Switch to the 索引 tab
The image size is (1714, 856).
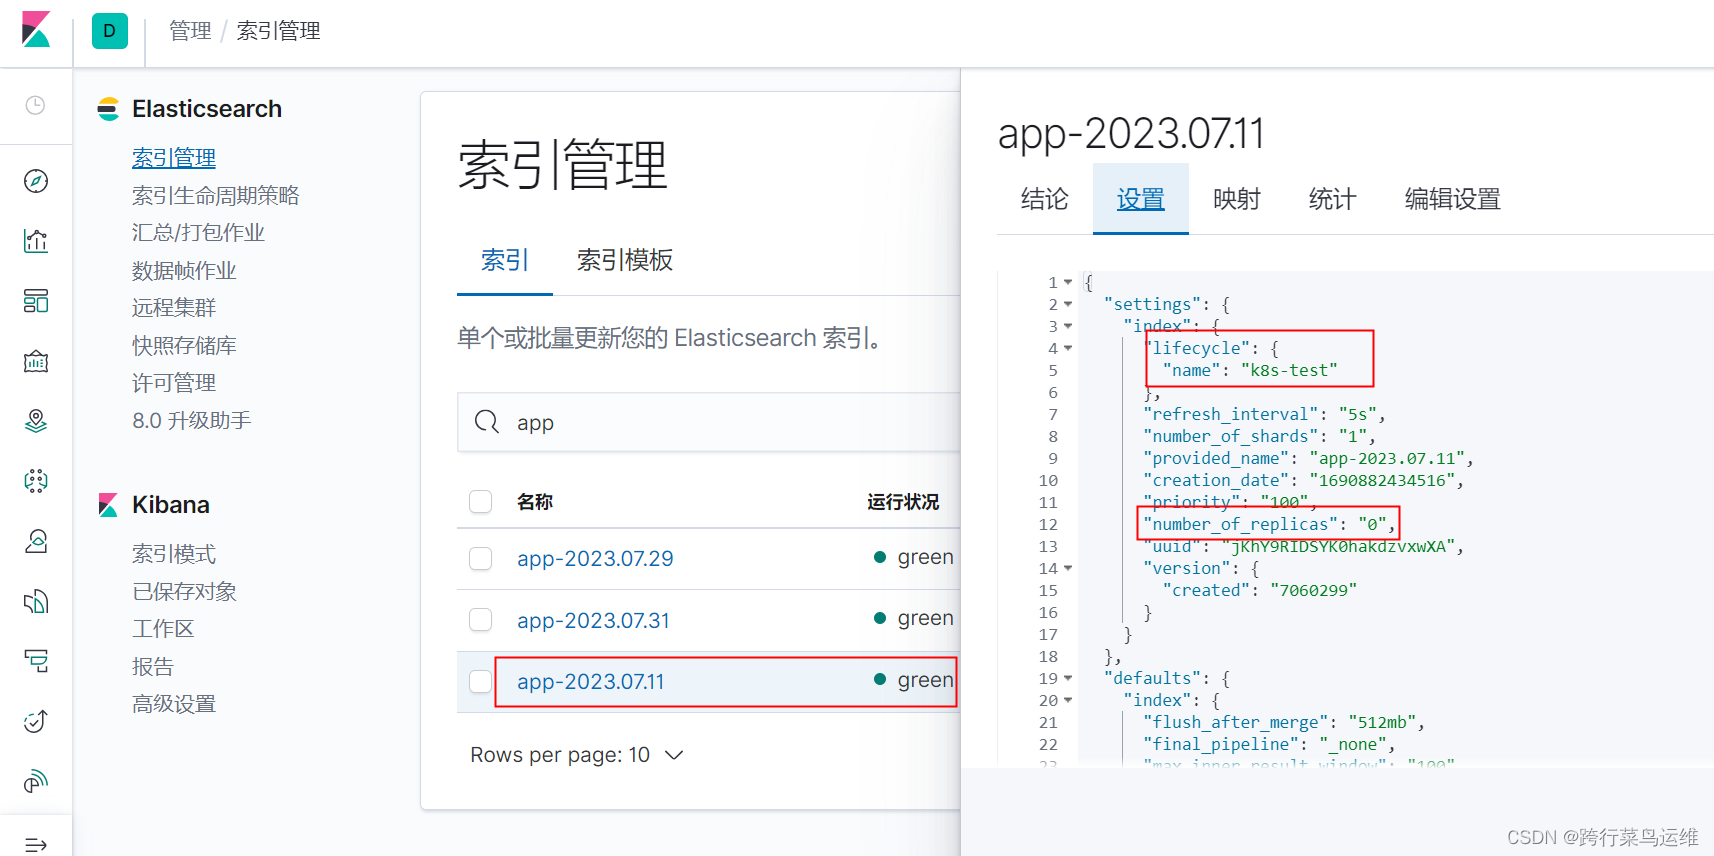tap(505, 260)
